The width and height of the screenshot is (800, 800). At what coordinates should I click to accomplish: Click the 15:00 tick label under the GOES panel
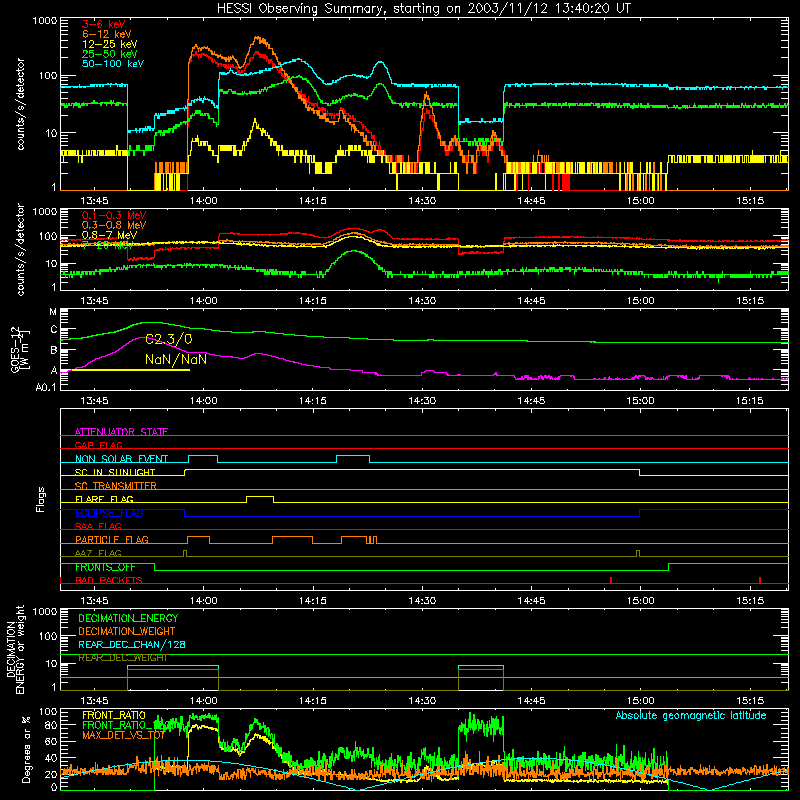tap(640, 401)
